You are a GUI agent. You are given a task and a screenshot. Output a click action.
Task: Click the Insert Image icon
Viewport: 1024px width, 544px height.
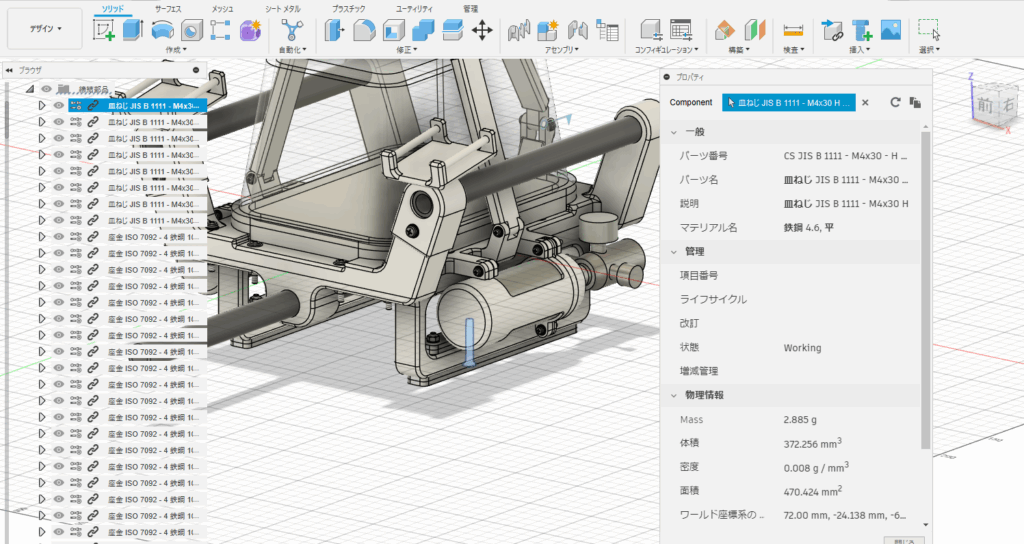tap(891, 30)
